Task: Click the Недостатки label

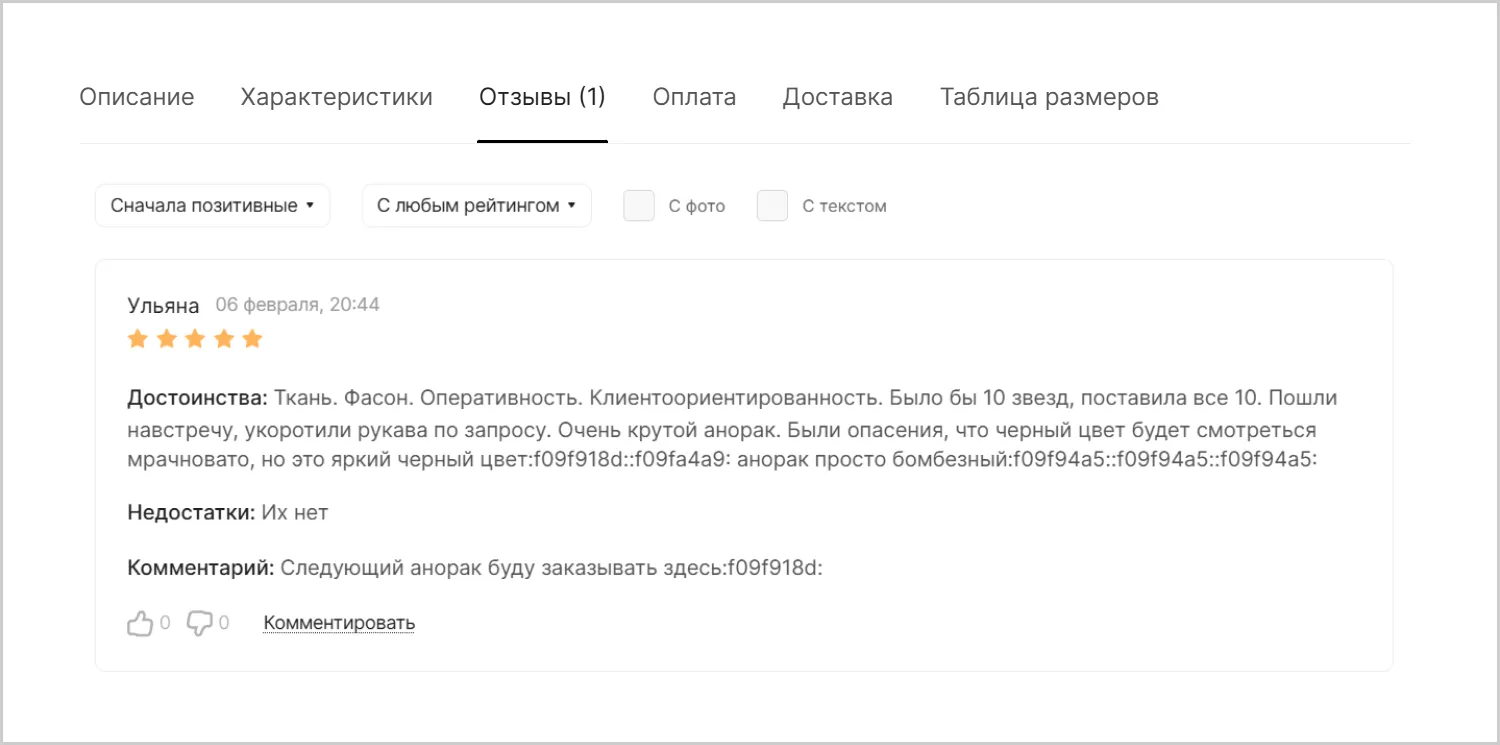Action: click(192, 513)
